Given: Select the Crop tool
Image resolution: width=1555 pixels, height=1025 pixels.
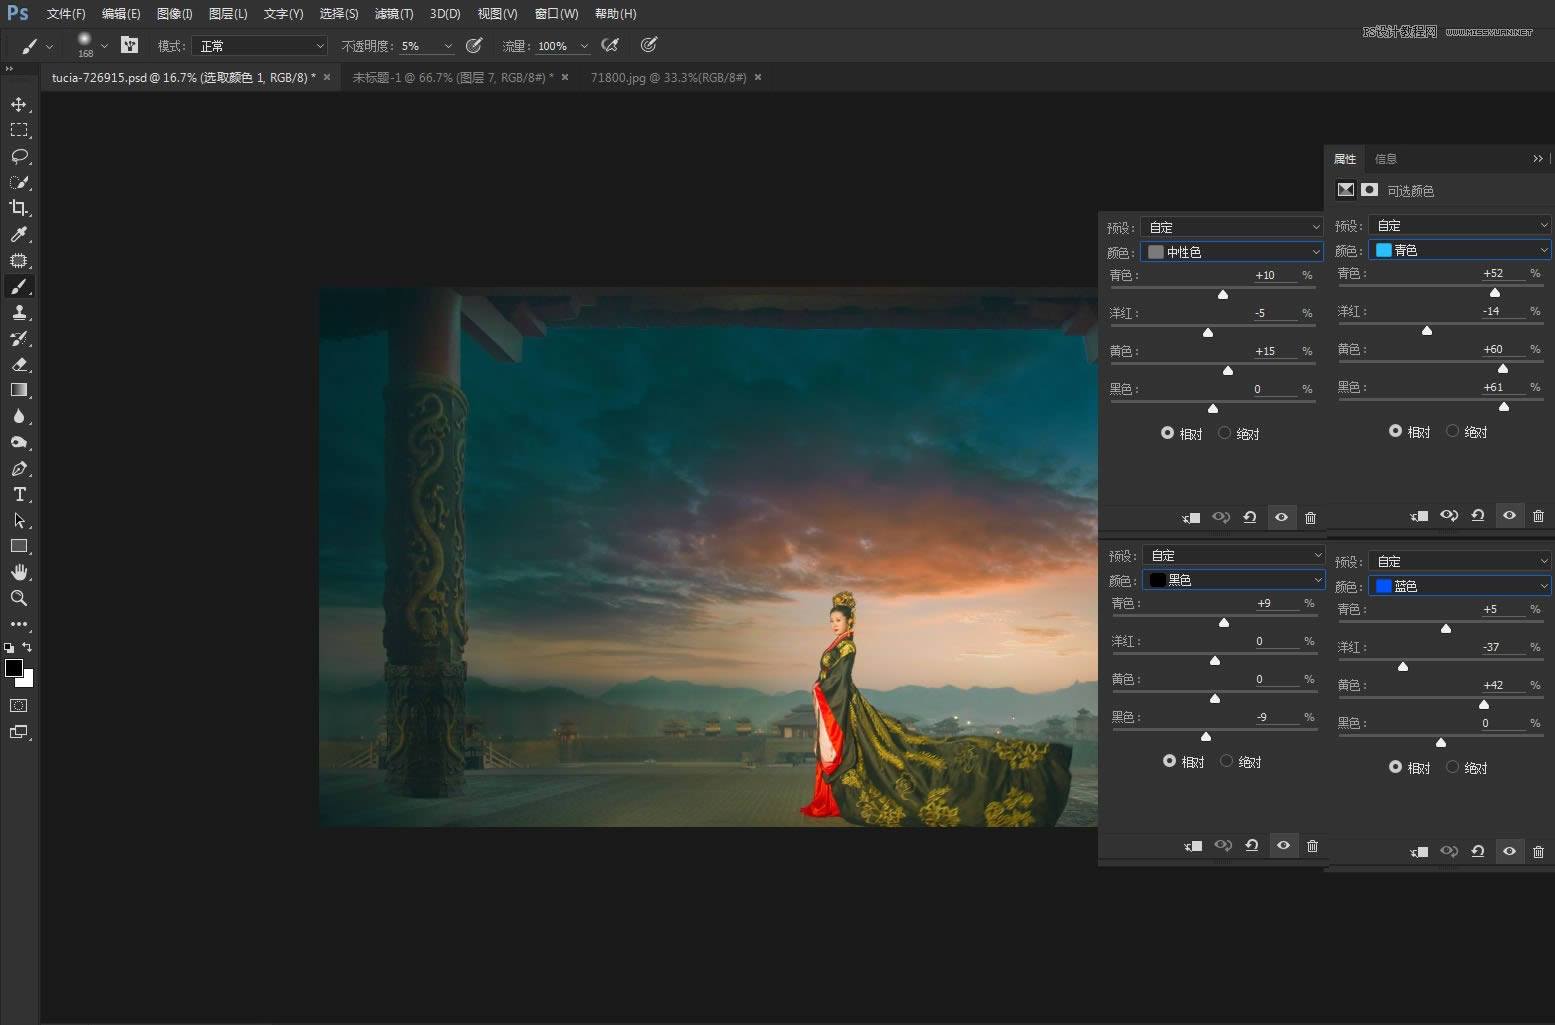Looking at the screenshot, I should (x=19, y=208).
